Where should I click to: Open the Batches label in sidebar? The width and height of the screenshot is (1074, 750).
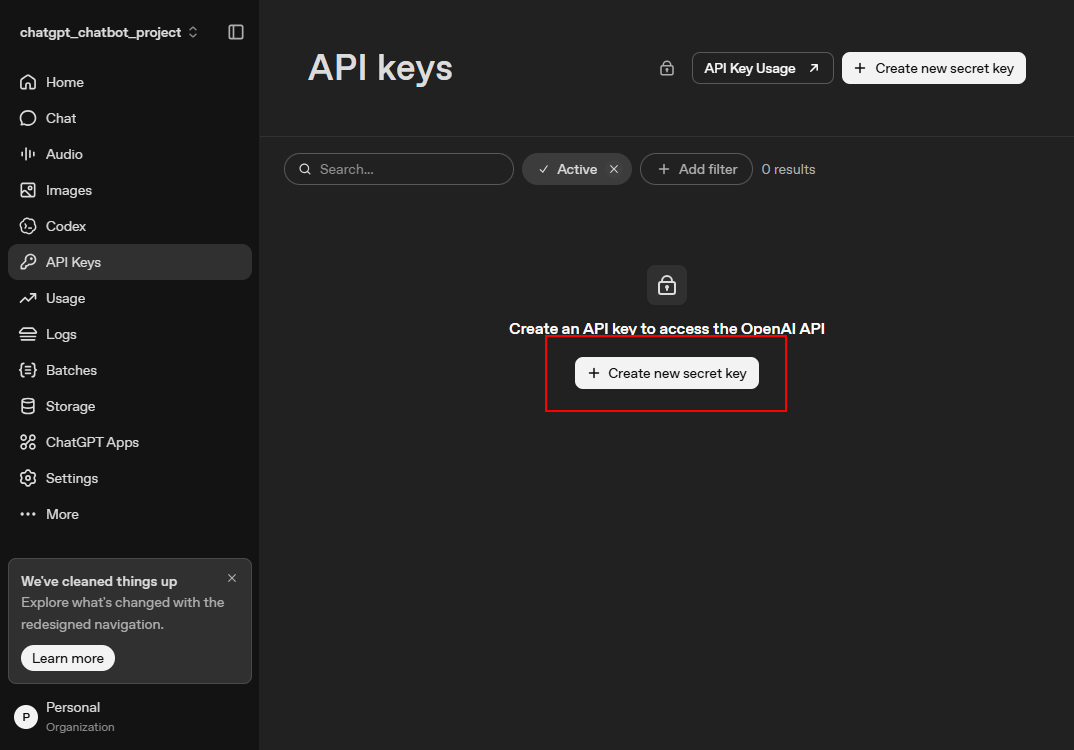click(71, 371)
